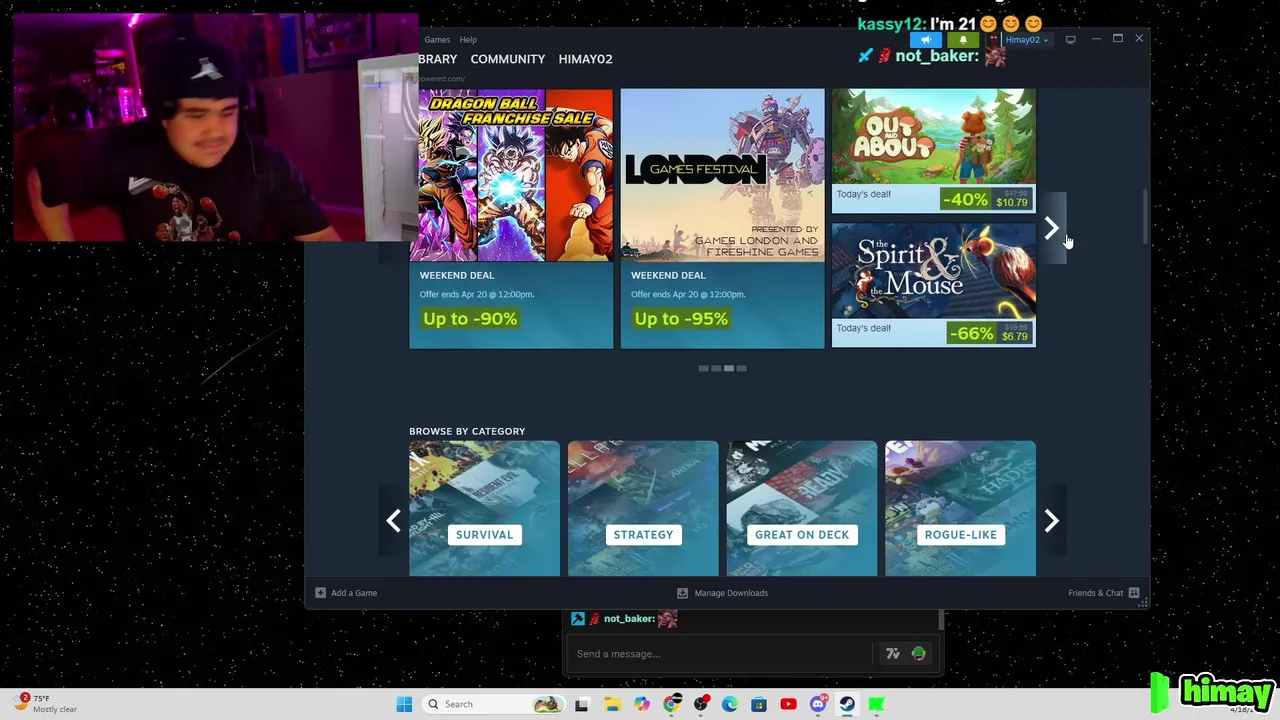1280x720 pixels.
Task: Select second special offers carousel page dot
Action: click(x=716, y=369)
